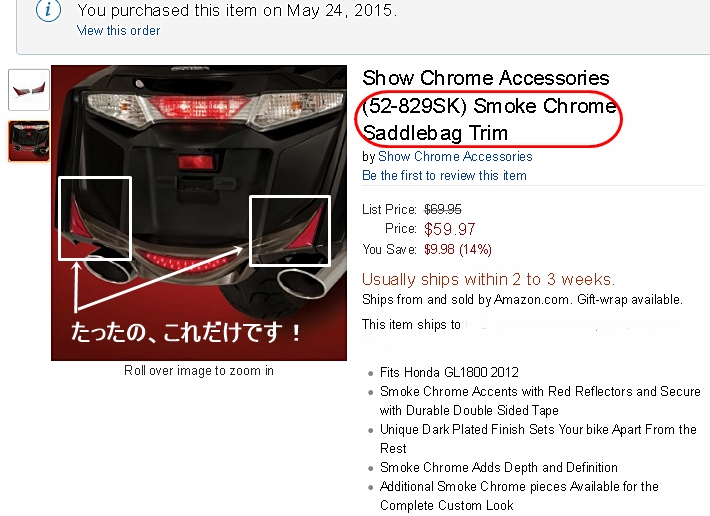The height and width of the screenshot is (516, 710).
Task: Click the Japanese caption on product image
Action: coord(186,332)
